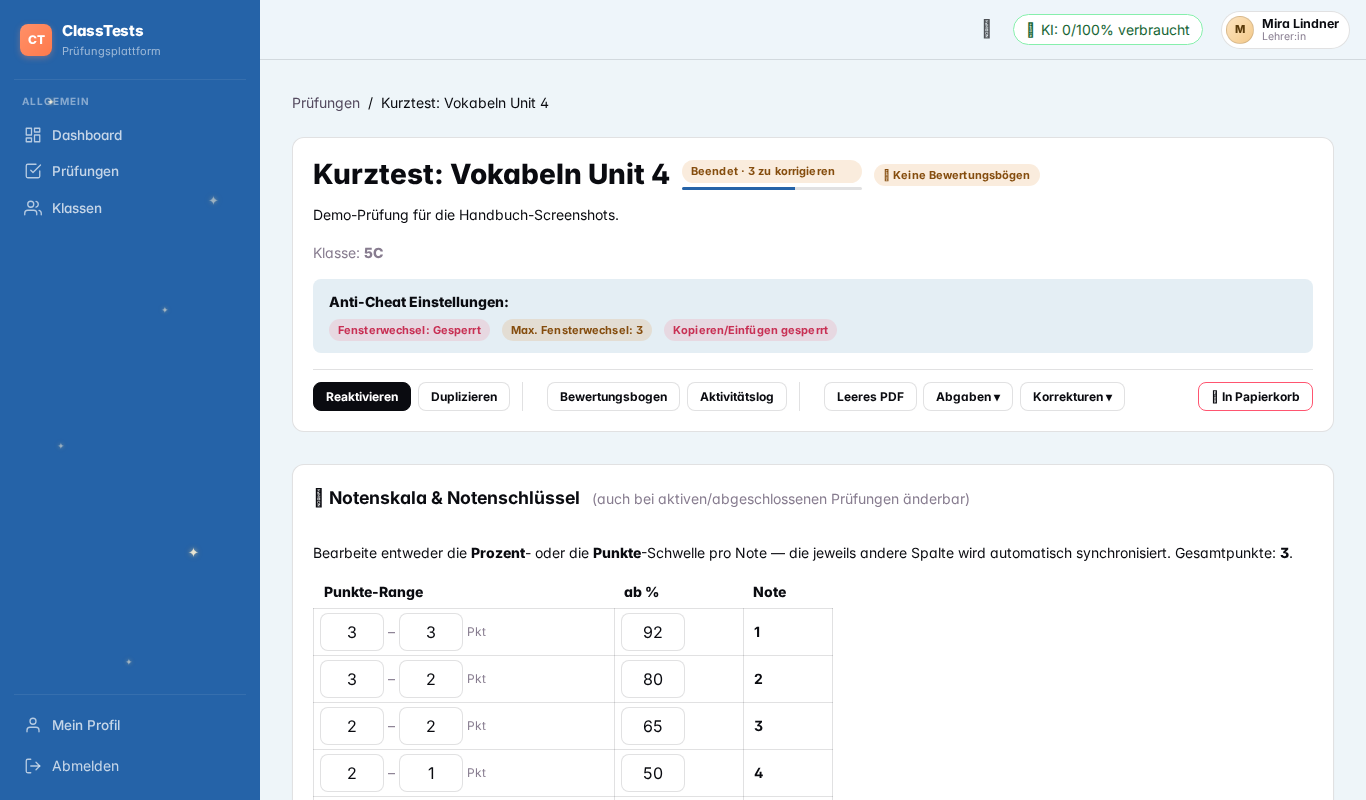Click the Klassen people icon in sidebar
1366x800 pixels.
click(x=33, y=208)
